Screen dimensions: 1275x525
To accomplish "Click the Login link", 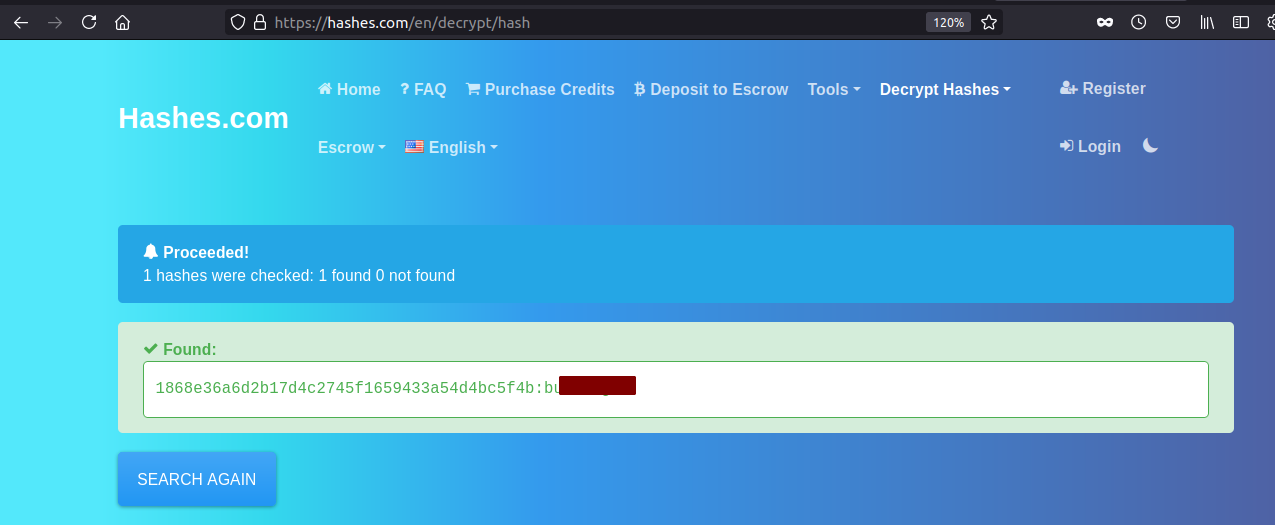I will pos(1090,146).
